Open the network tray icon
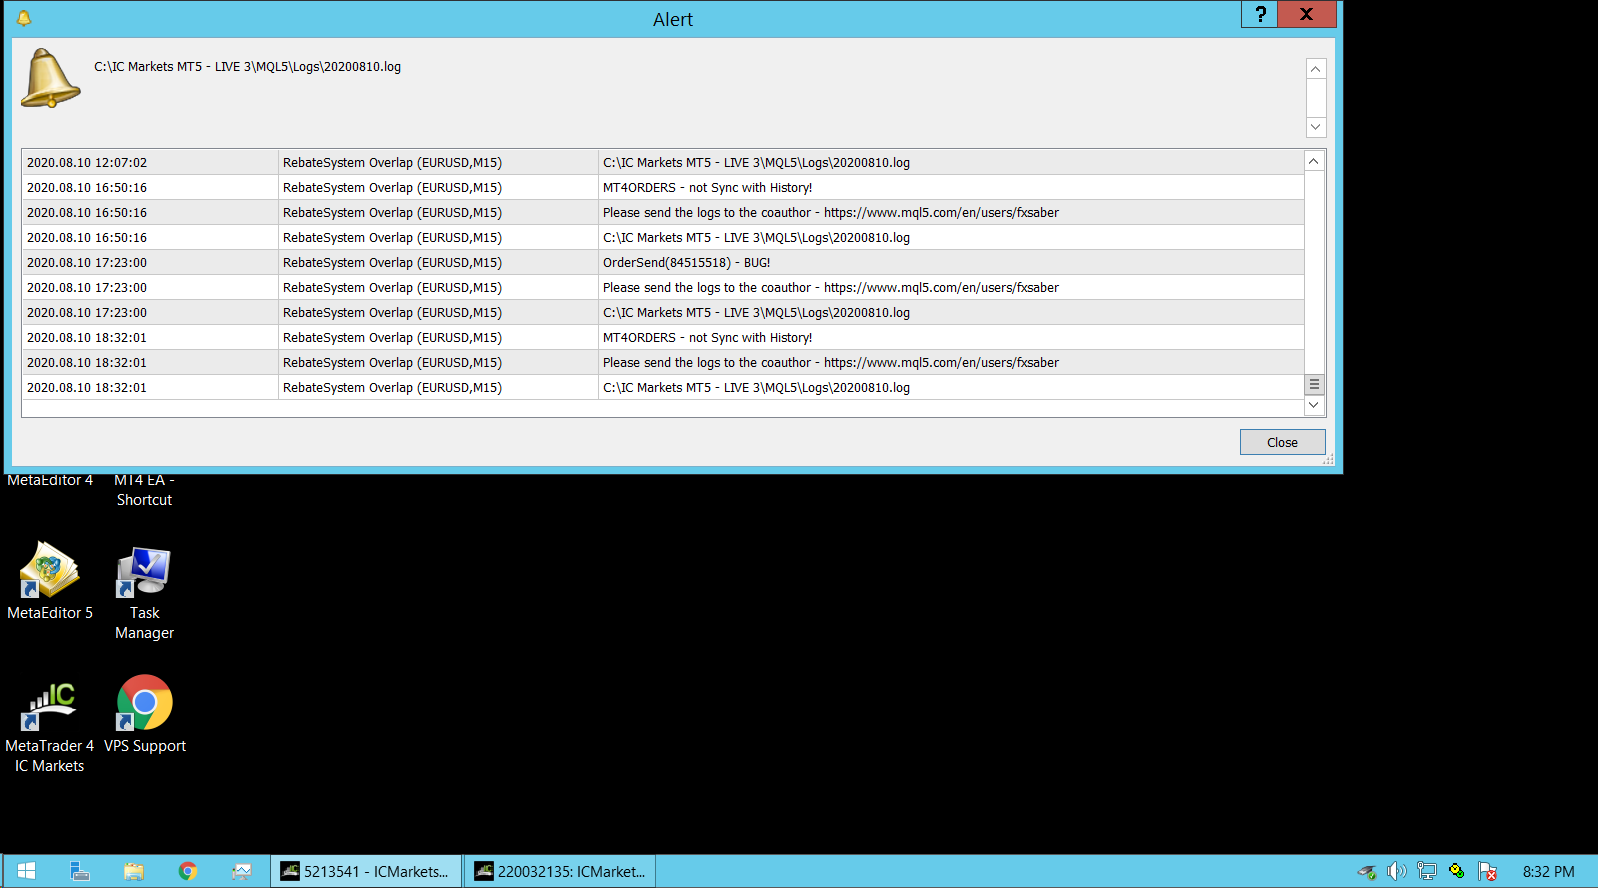 [x=1427, y=872]
